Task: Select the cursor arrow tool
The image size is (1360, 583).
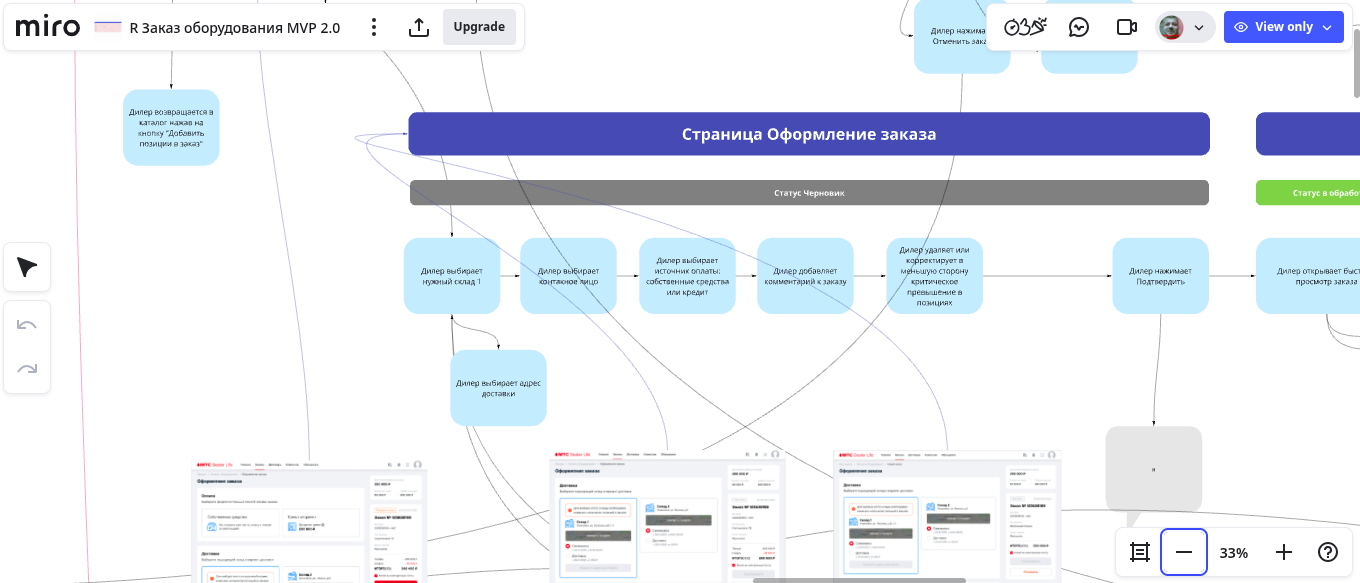Action: point(27,267)
